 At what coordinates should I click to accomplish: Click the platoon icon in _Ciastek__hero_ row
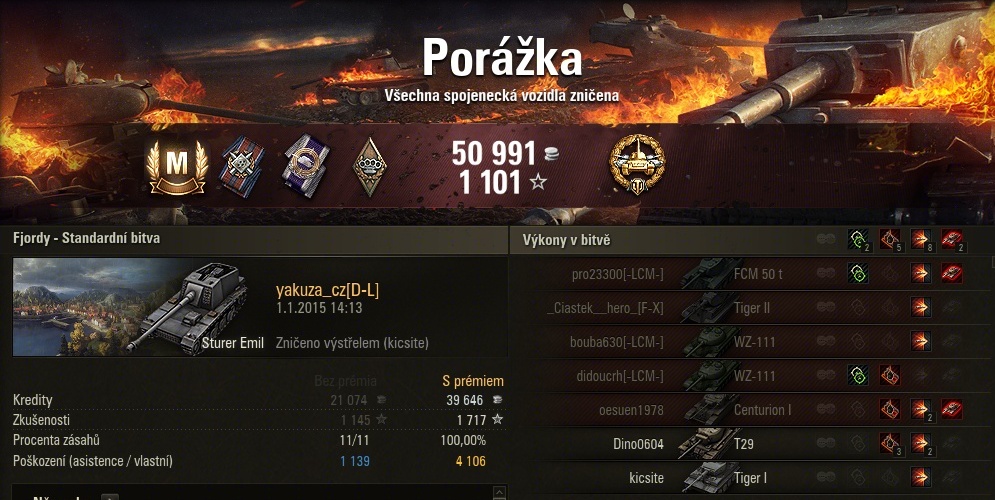point(826,307)
